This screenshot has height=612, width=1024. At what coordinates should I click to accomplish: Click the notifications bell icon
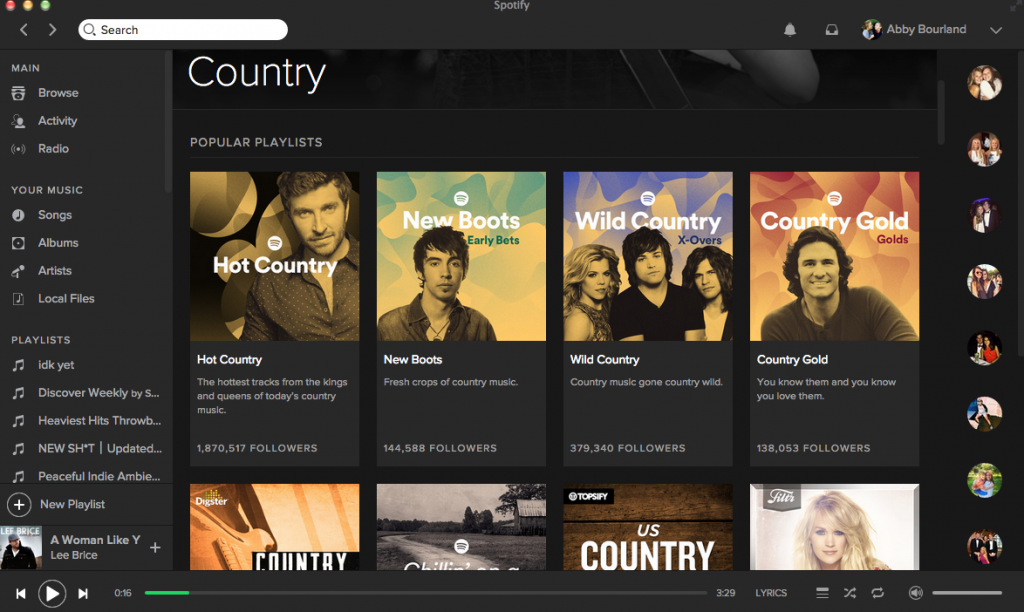click(789, 29)
